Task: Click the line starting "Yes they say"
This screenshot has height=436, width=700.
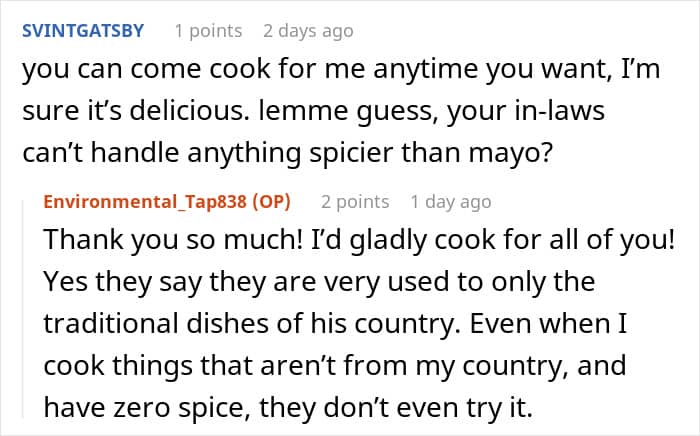Action: point(320,283)
